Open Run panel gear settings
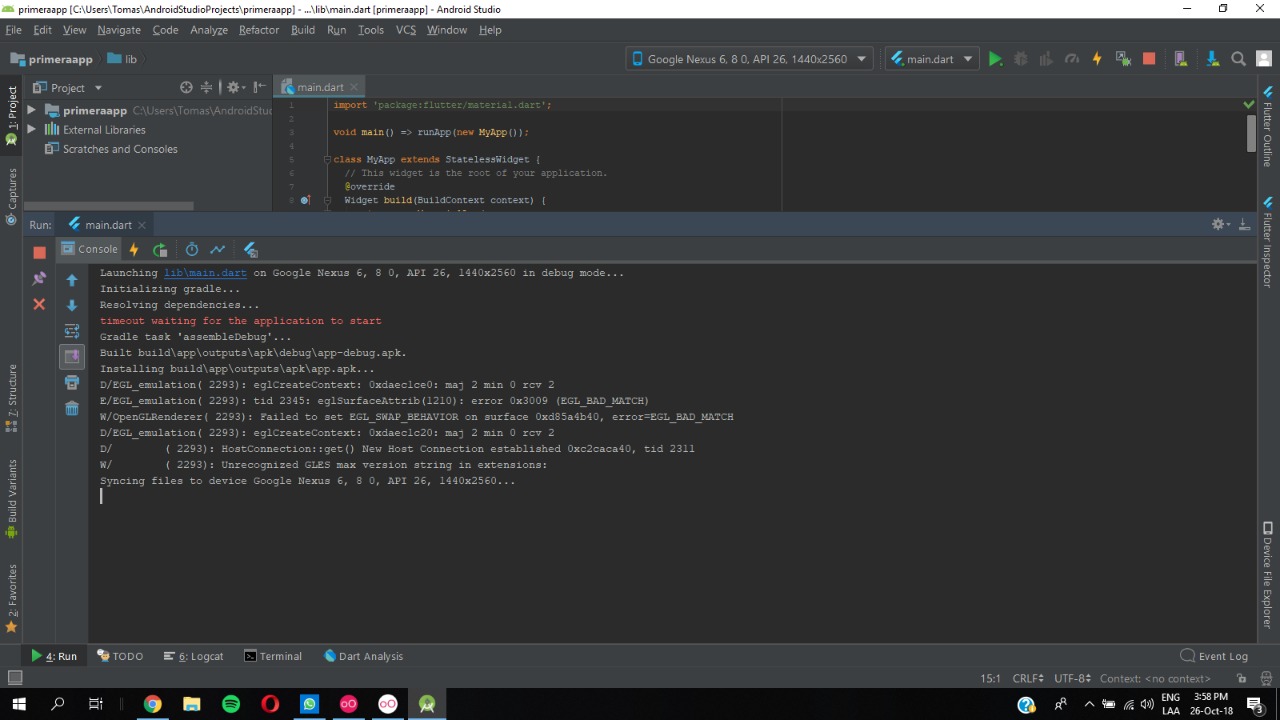Viewport: 1280px width, 720px height. (1221, 225)
